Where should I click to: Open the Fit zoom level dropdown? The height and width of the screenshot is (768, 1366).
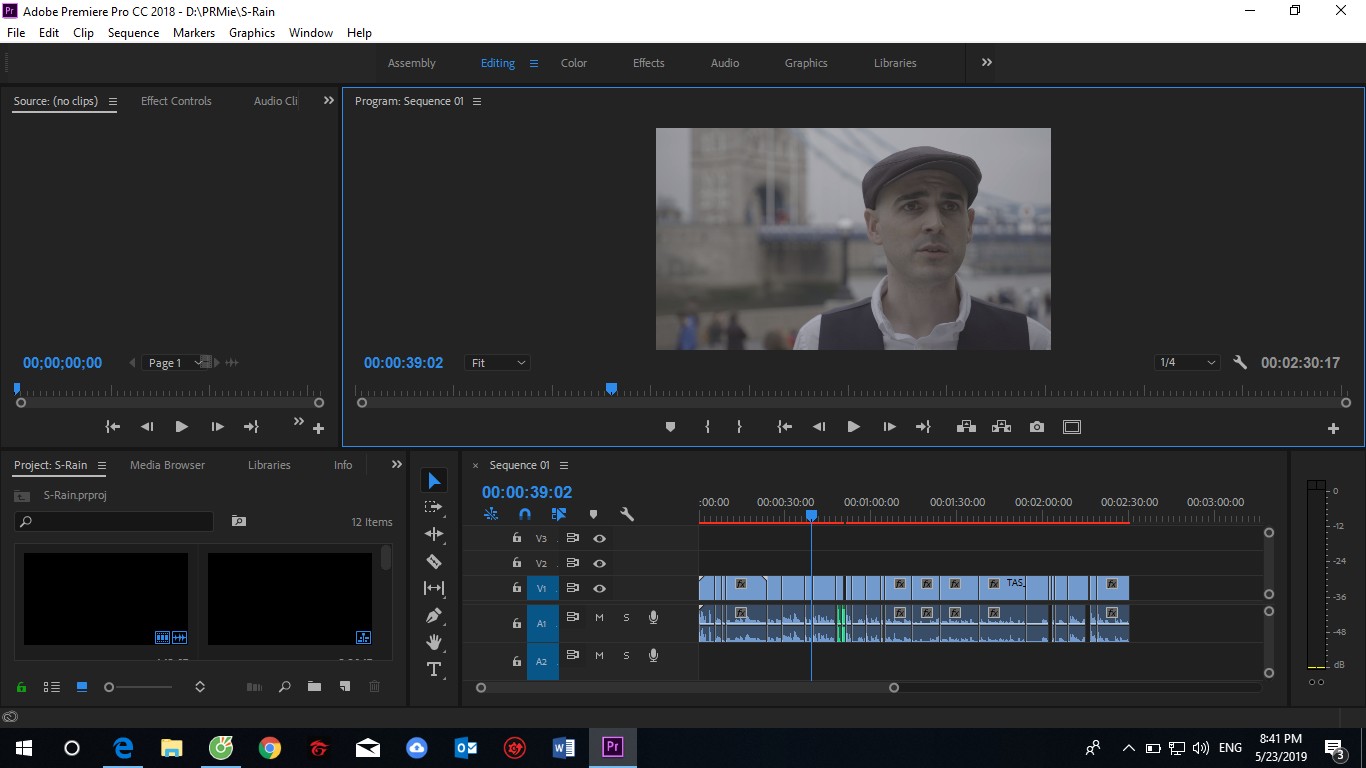pos(498,363)
